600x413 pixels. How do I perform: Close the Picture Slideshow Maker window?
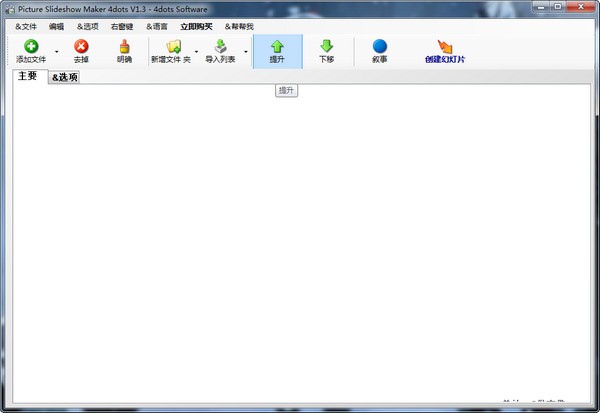click(x=580, y=7)
